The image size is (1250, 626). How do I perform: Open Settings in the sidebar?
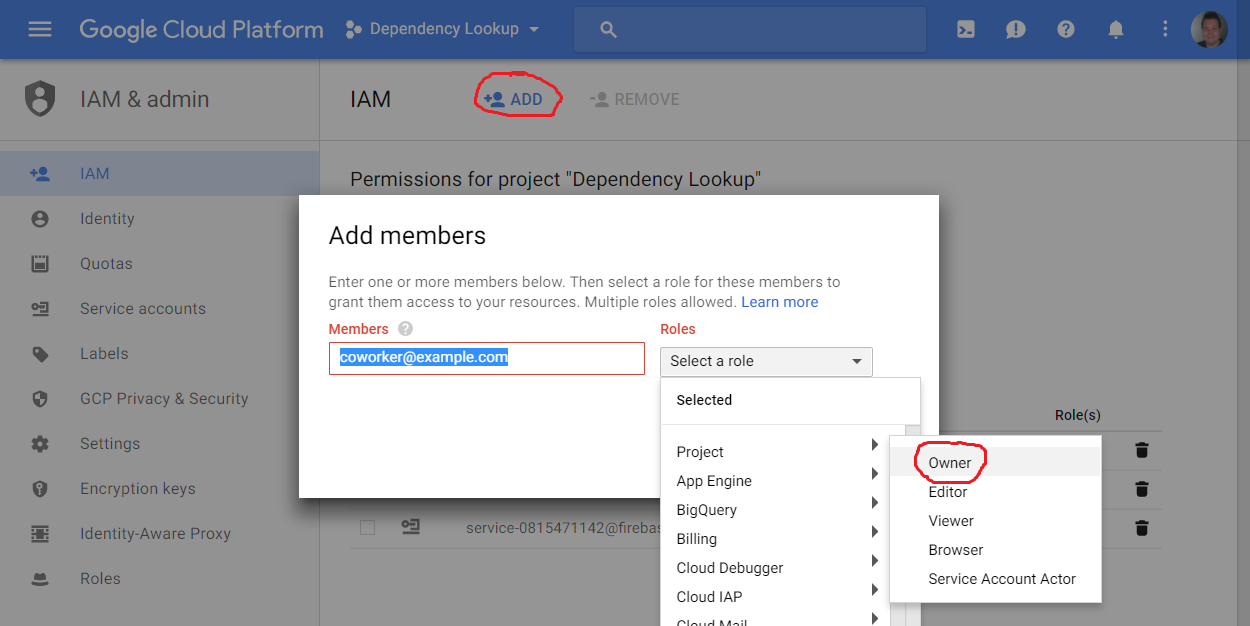[x=160, y=444]
